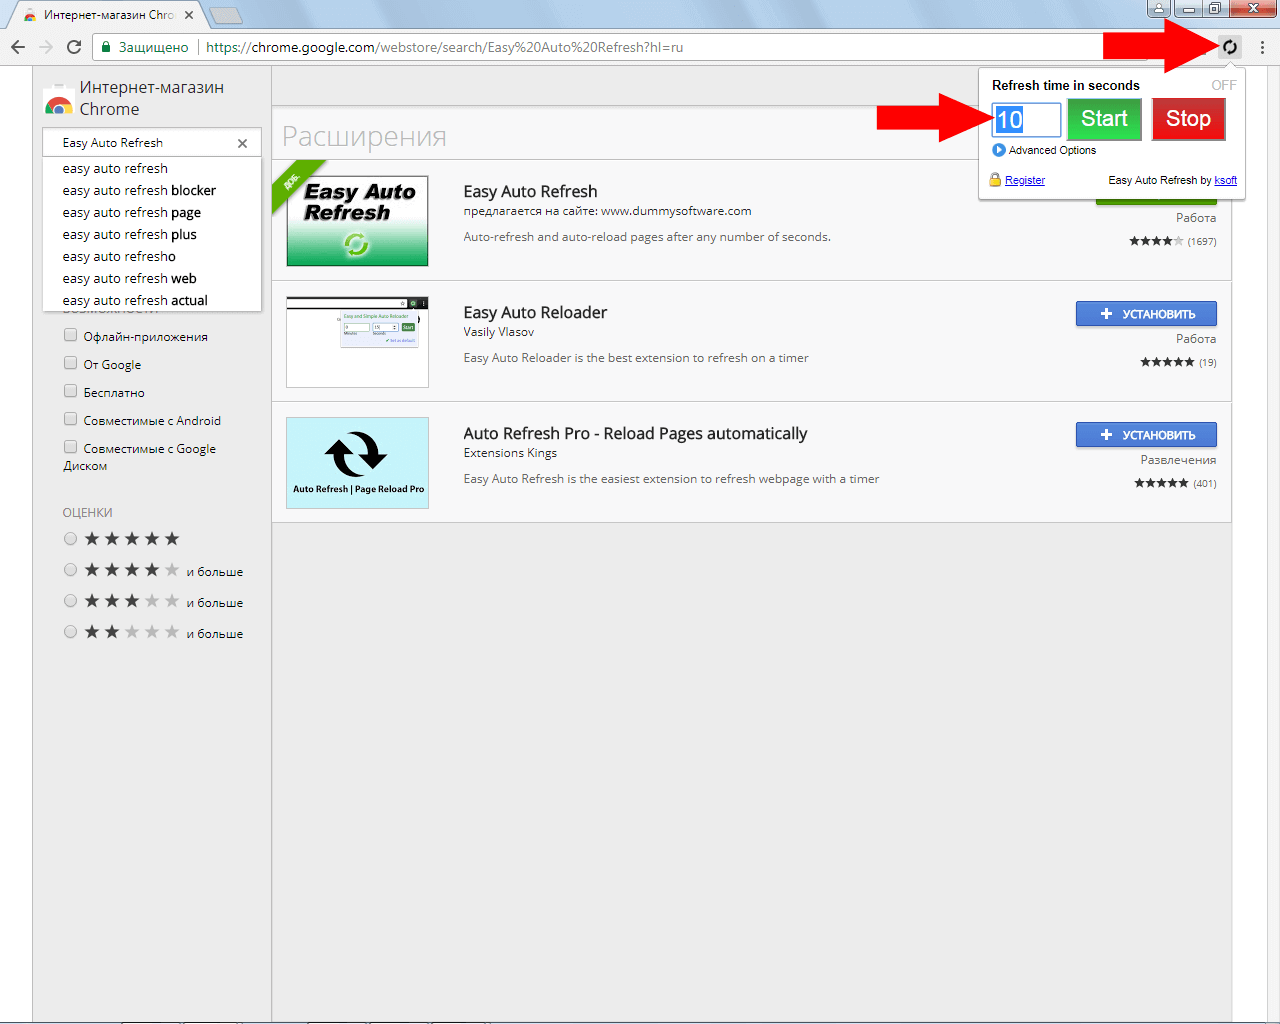Check the Совместимые с Android filter
The height and width of the screenshot is (1024, 1280).
coord(70,419)
